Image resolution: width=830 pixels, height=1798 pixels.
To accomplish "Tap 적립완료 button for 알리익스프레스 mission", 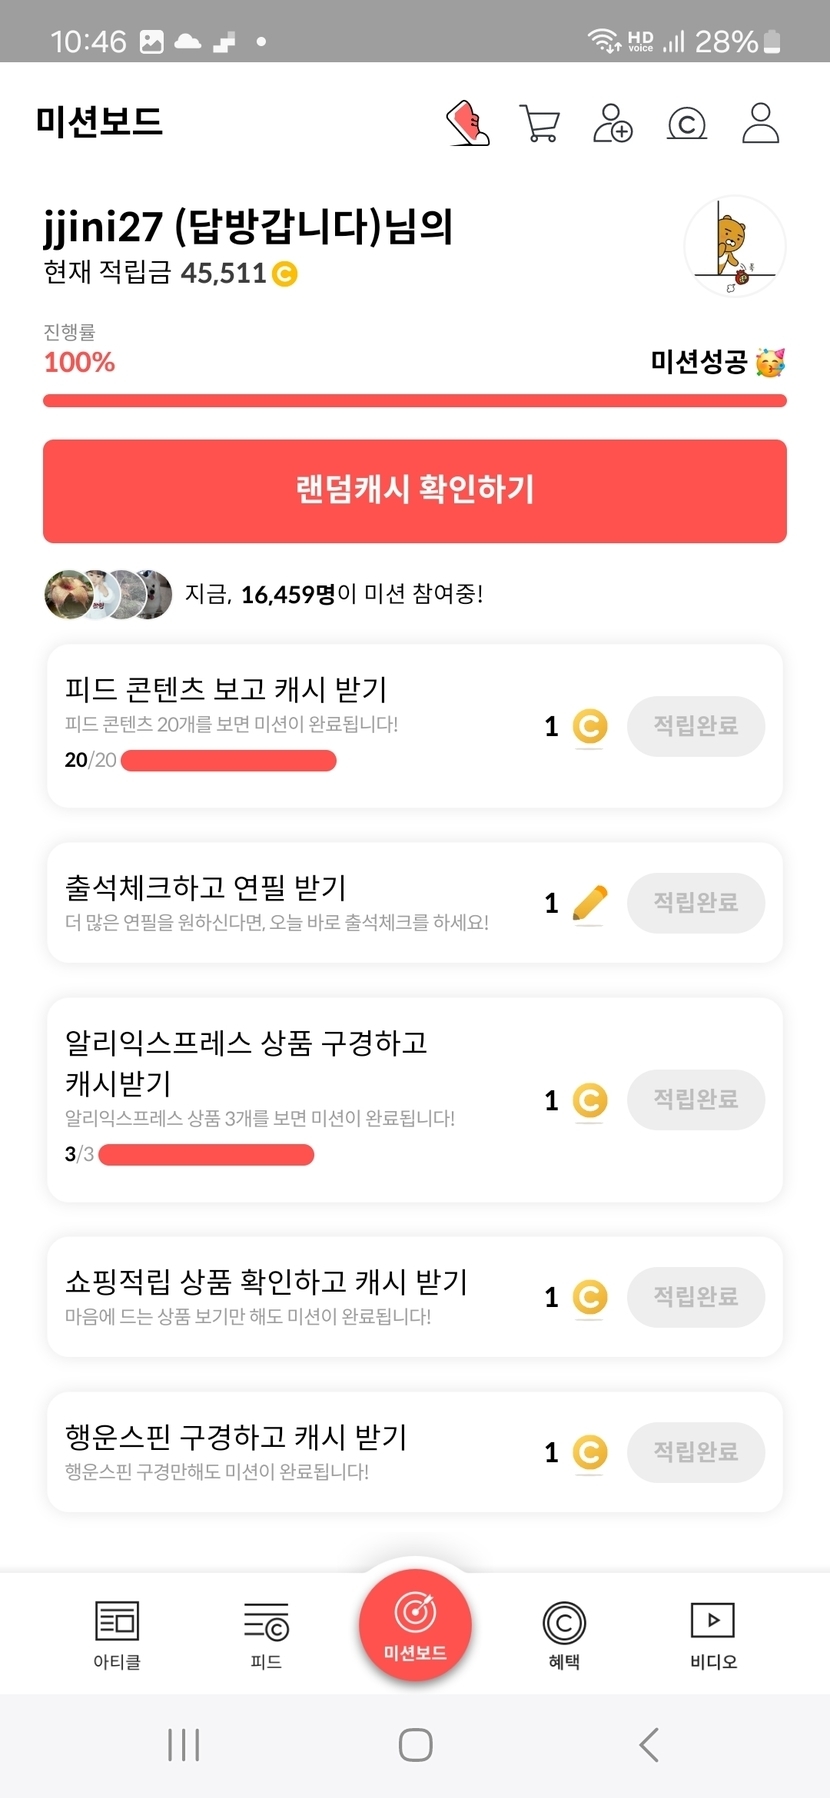I will [x=696, y=1100].
